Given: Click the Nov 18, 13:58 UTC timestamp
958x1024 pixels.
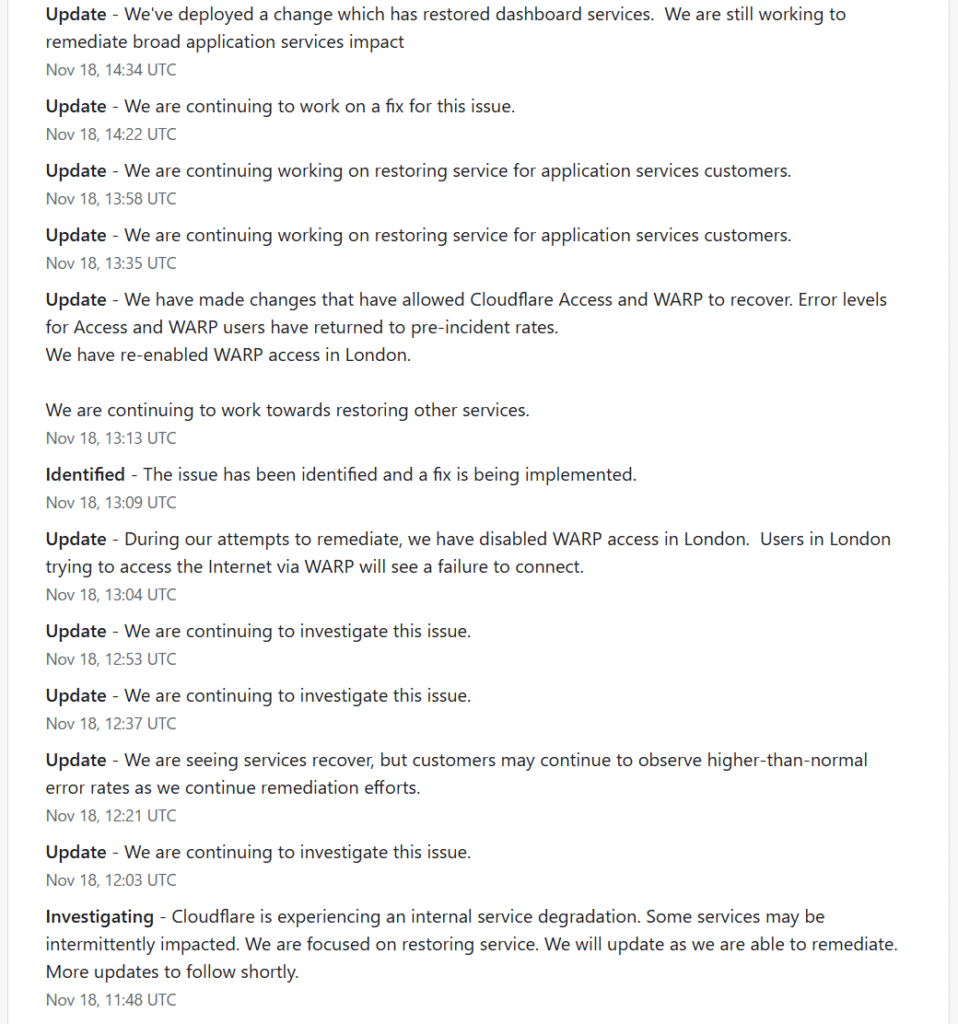Looking at the screenshot, I should coord(111,198).
